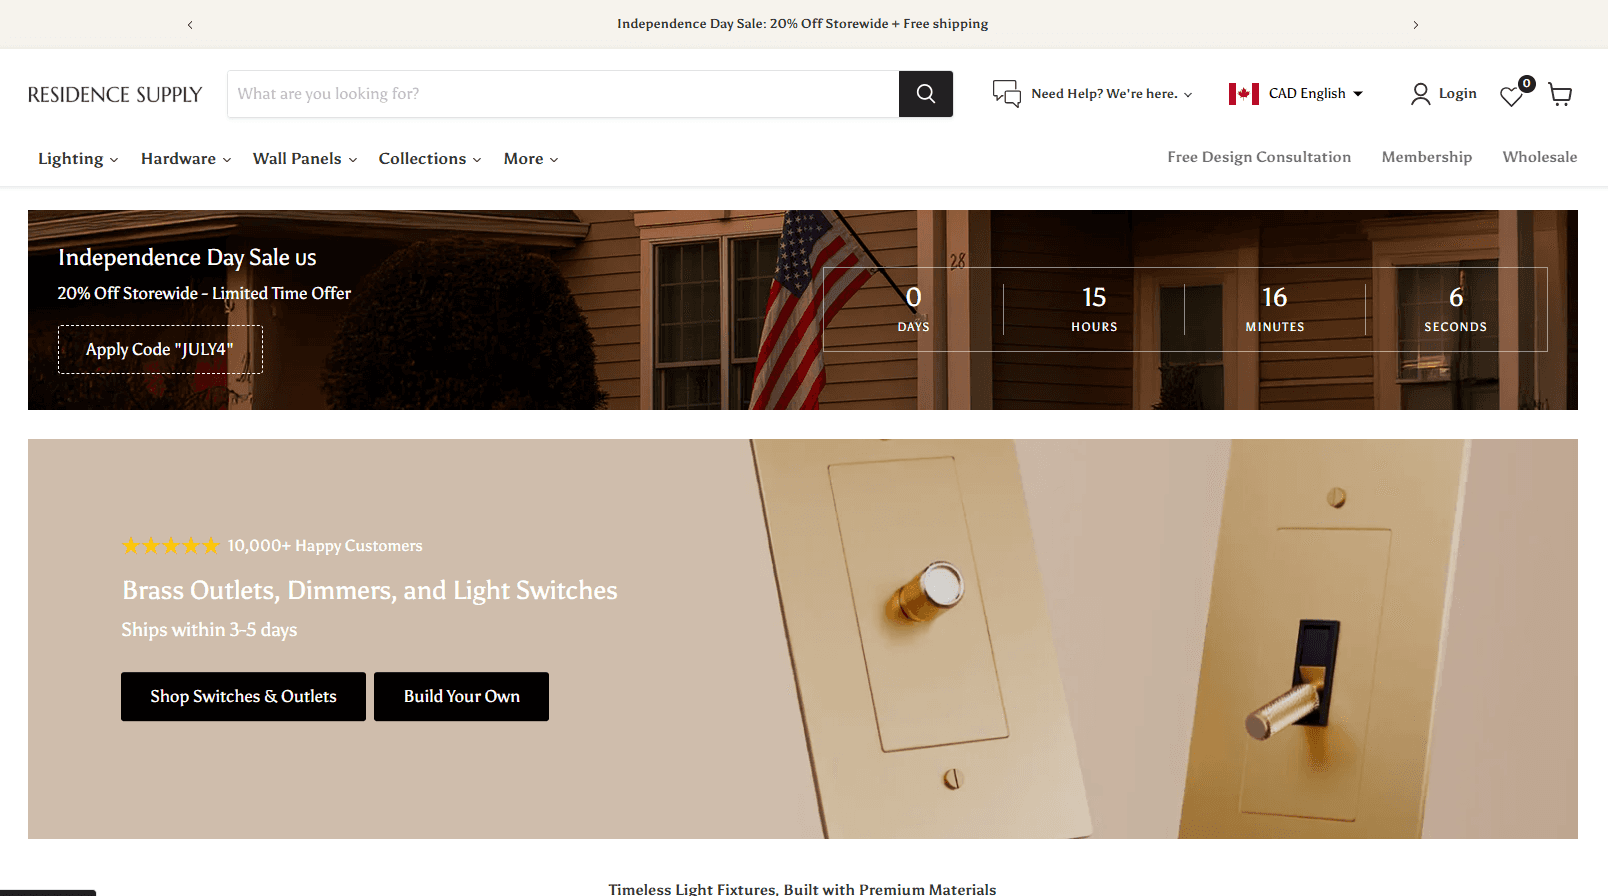This screenshot has height=896, width=1608.
Task: Open the Collections navigation menu
Action: [x=430, y=159]
